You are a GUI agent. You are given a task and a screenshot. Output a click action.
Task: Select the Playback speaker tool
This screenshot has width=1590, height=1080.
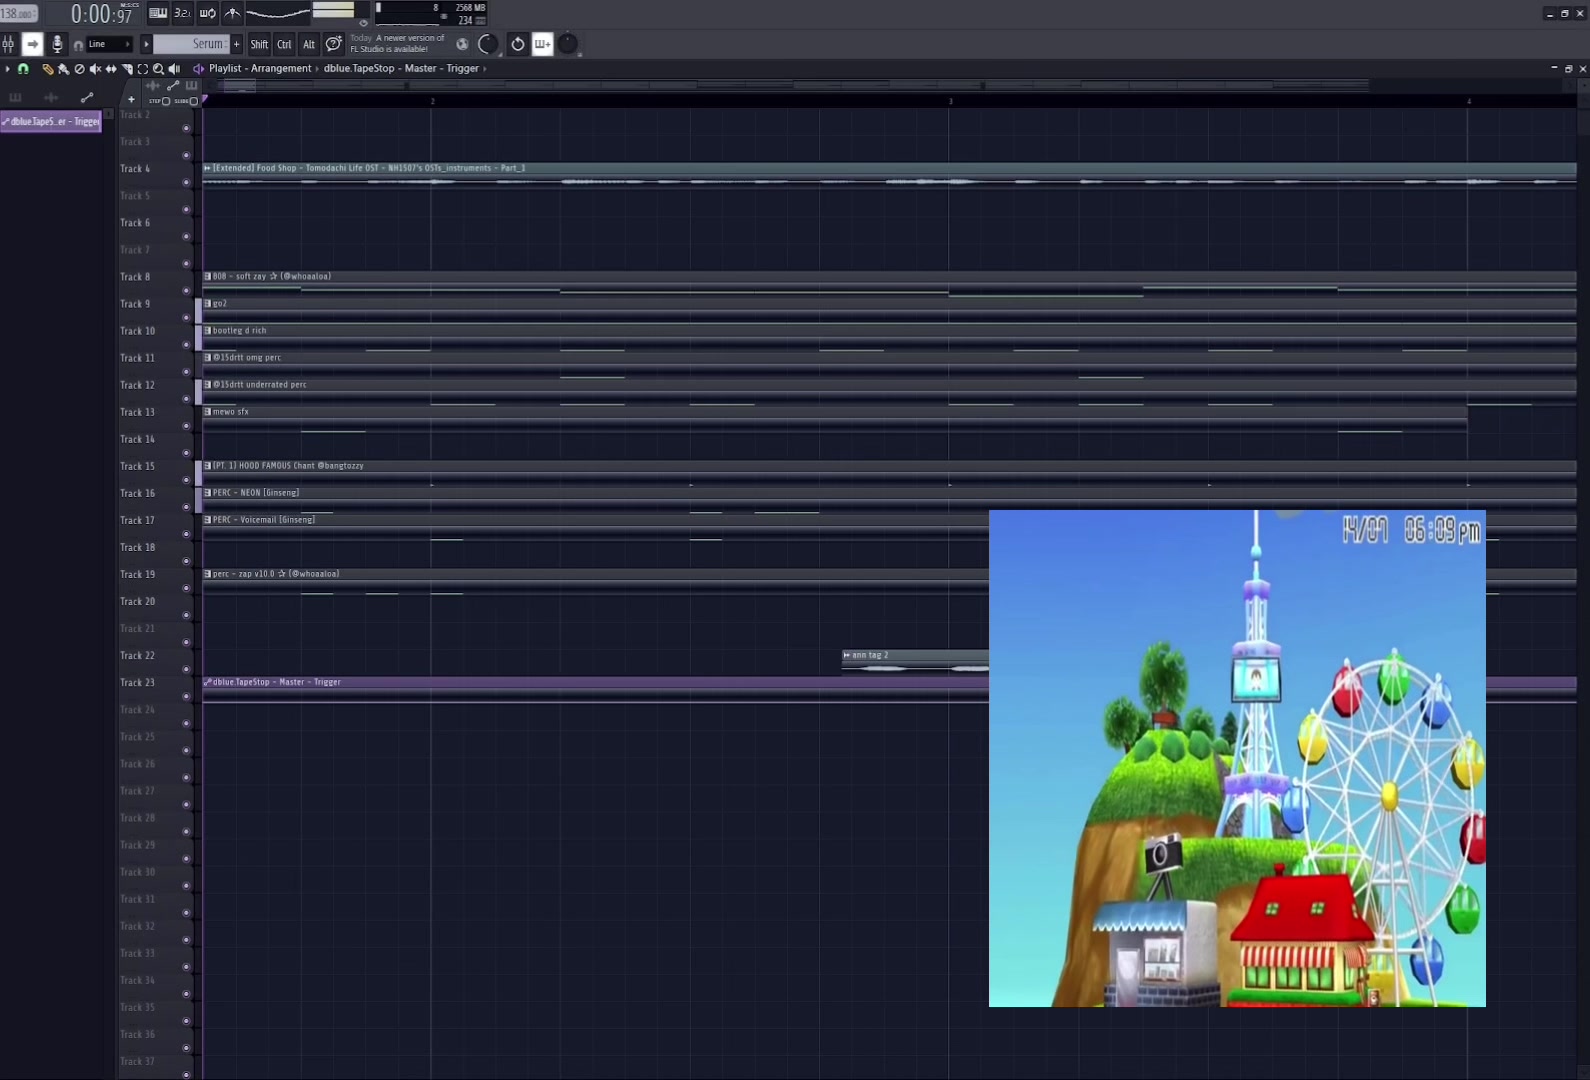coord(174,69)
